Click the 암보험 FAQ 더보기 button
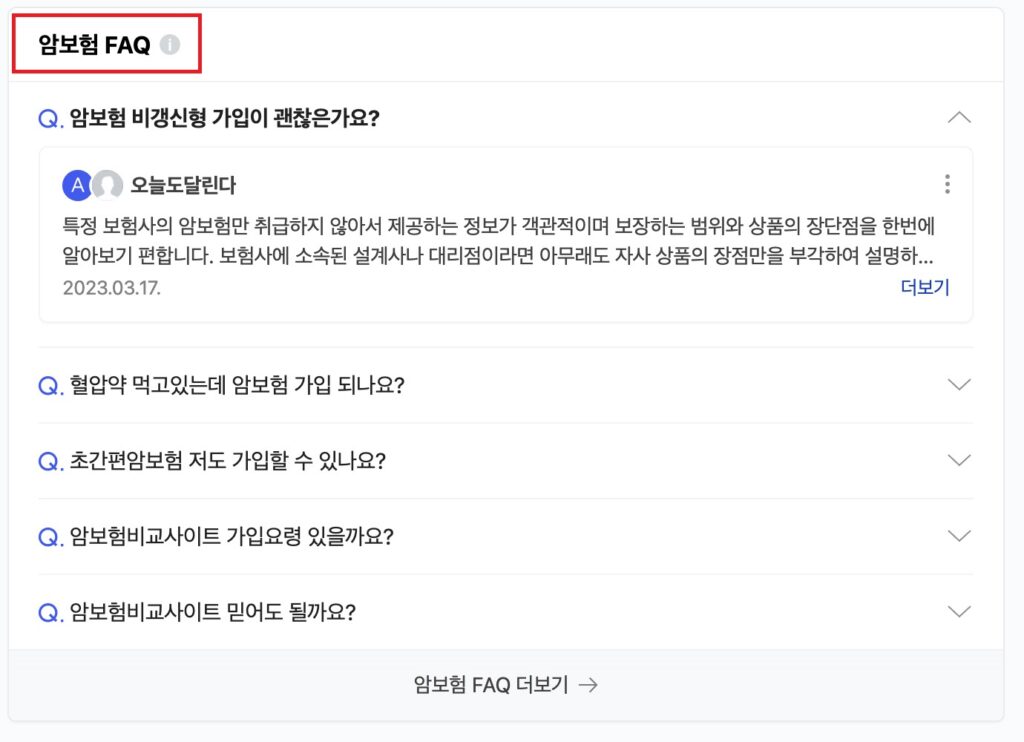Screen dimensions: 1024x742 (505, 685)
